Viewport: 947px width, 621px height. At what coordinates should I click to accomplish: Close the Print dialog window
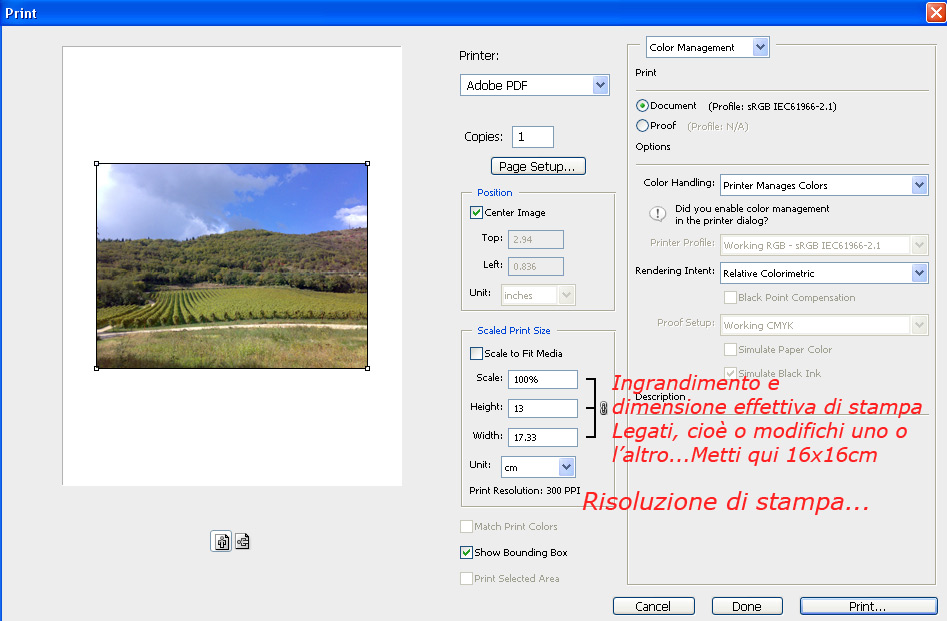tap(936, 13)
